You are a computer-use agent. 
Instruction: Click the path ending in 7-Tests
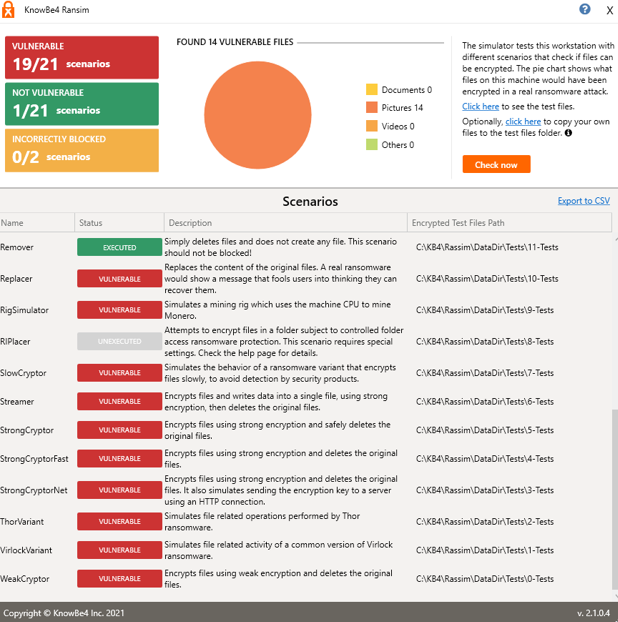485,372
